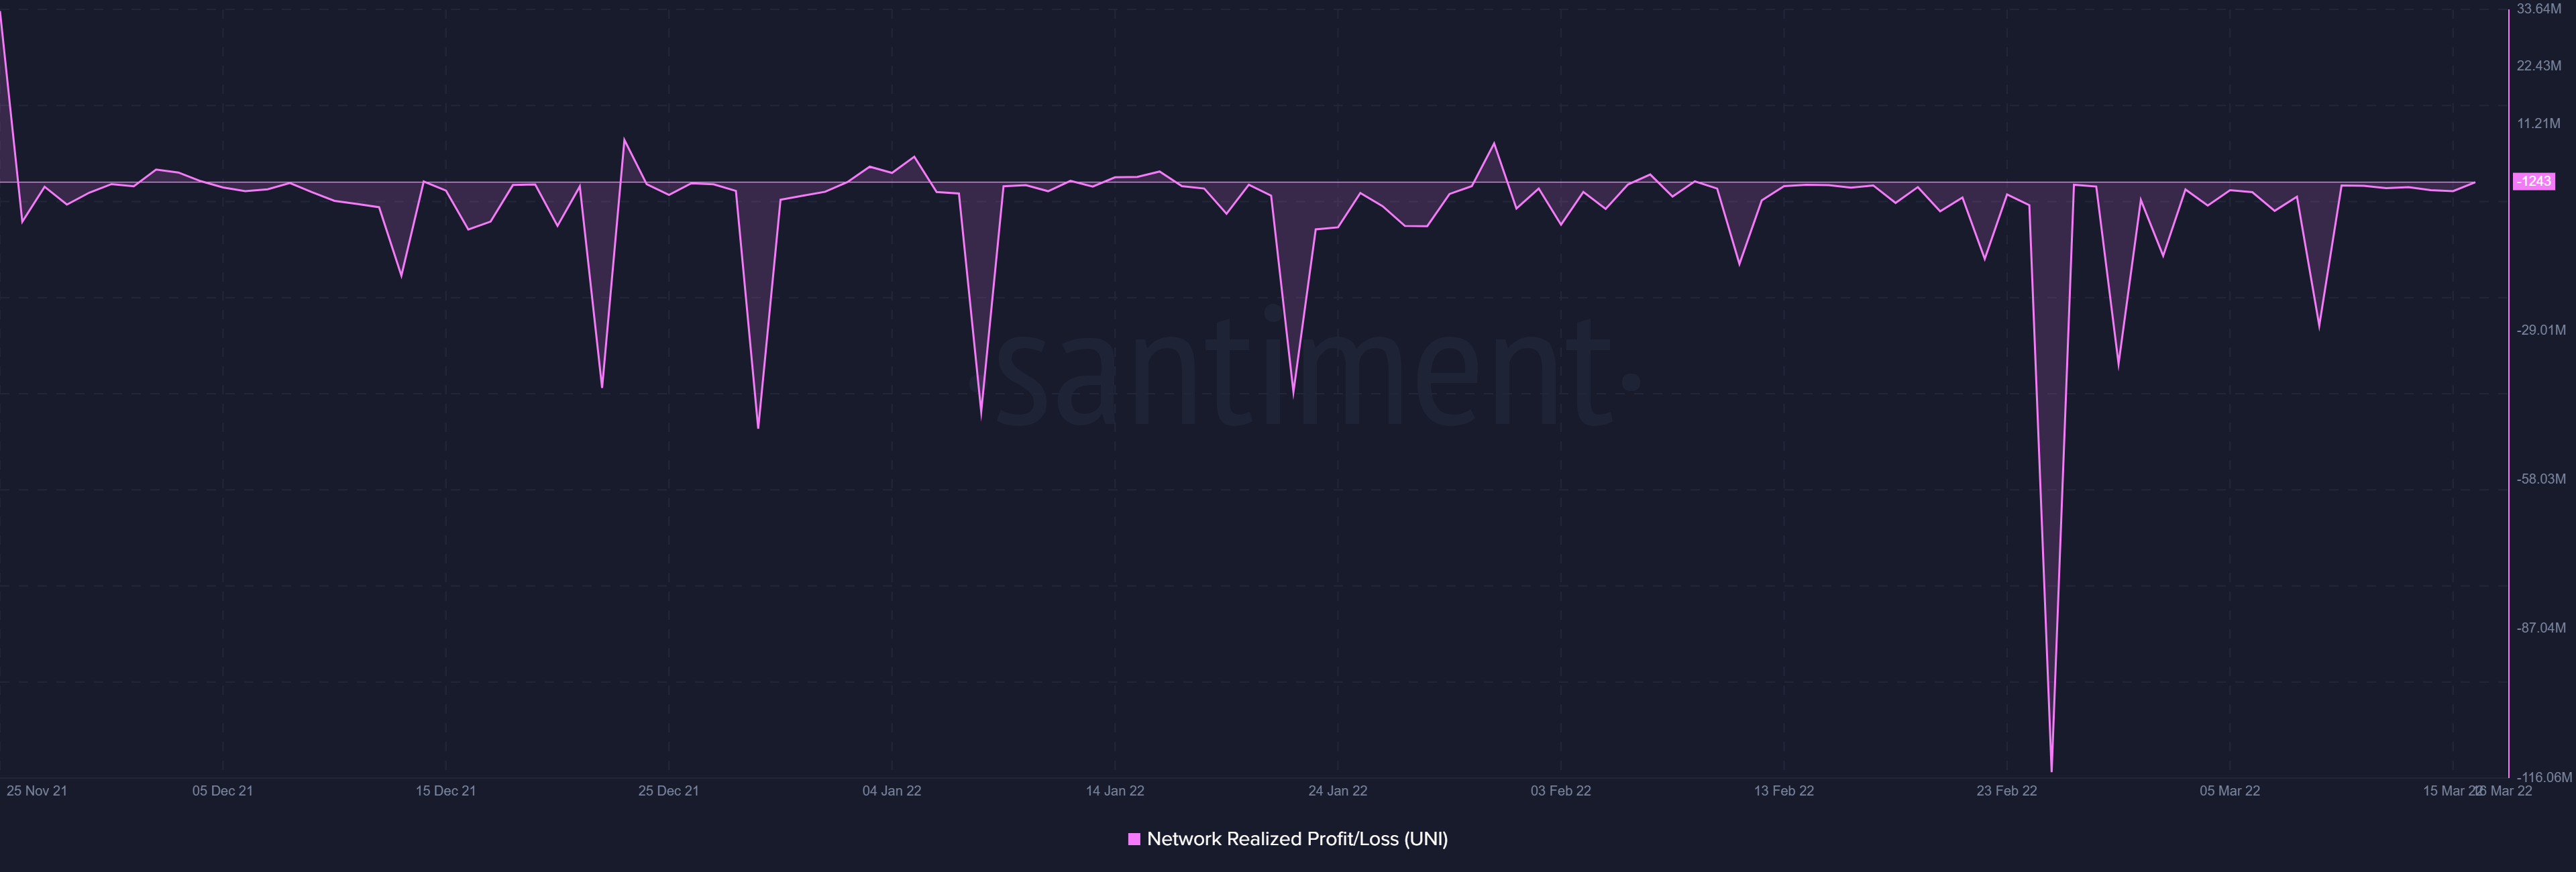The height and width of the screenshot is (872, 2576).
Task: Click the pink legend color square
Action: [1134, 839]
